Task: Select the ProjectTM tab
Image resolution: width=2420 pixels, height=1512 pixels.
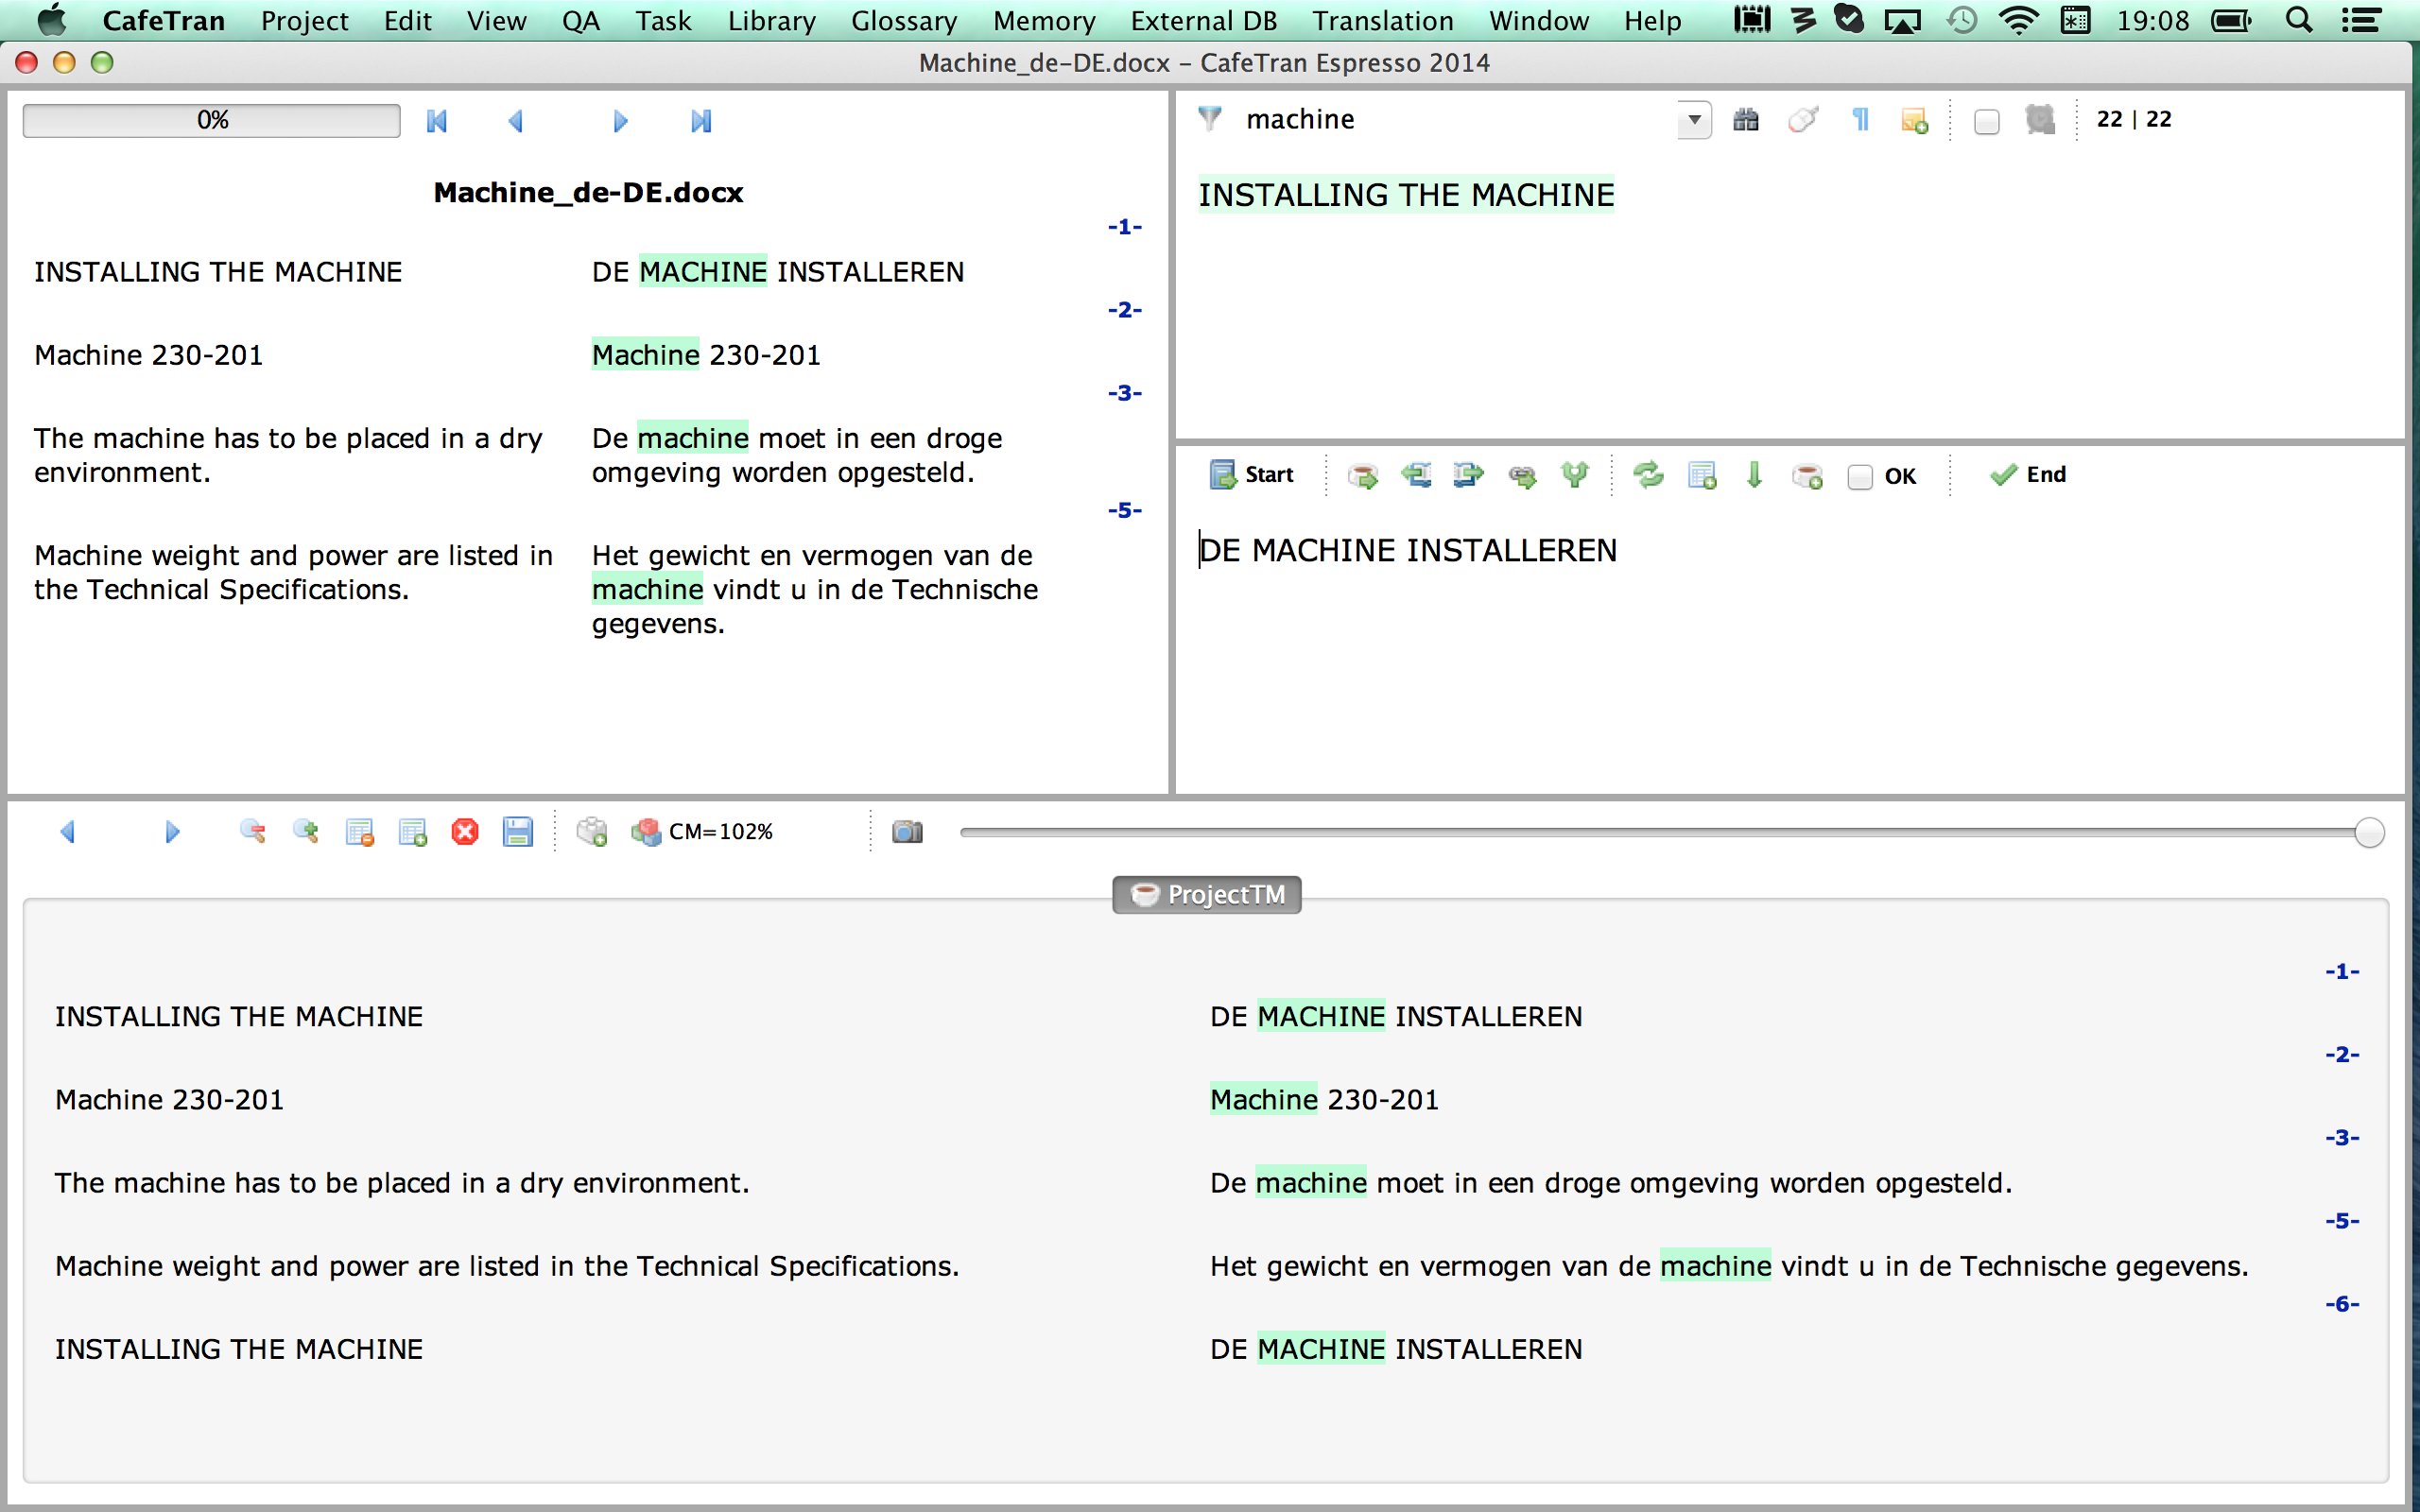Action: (1207, 894)
